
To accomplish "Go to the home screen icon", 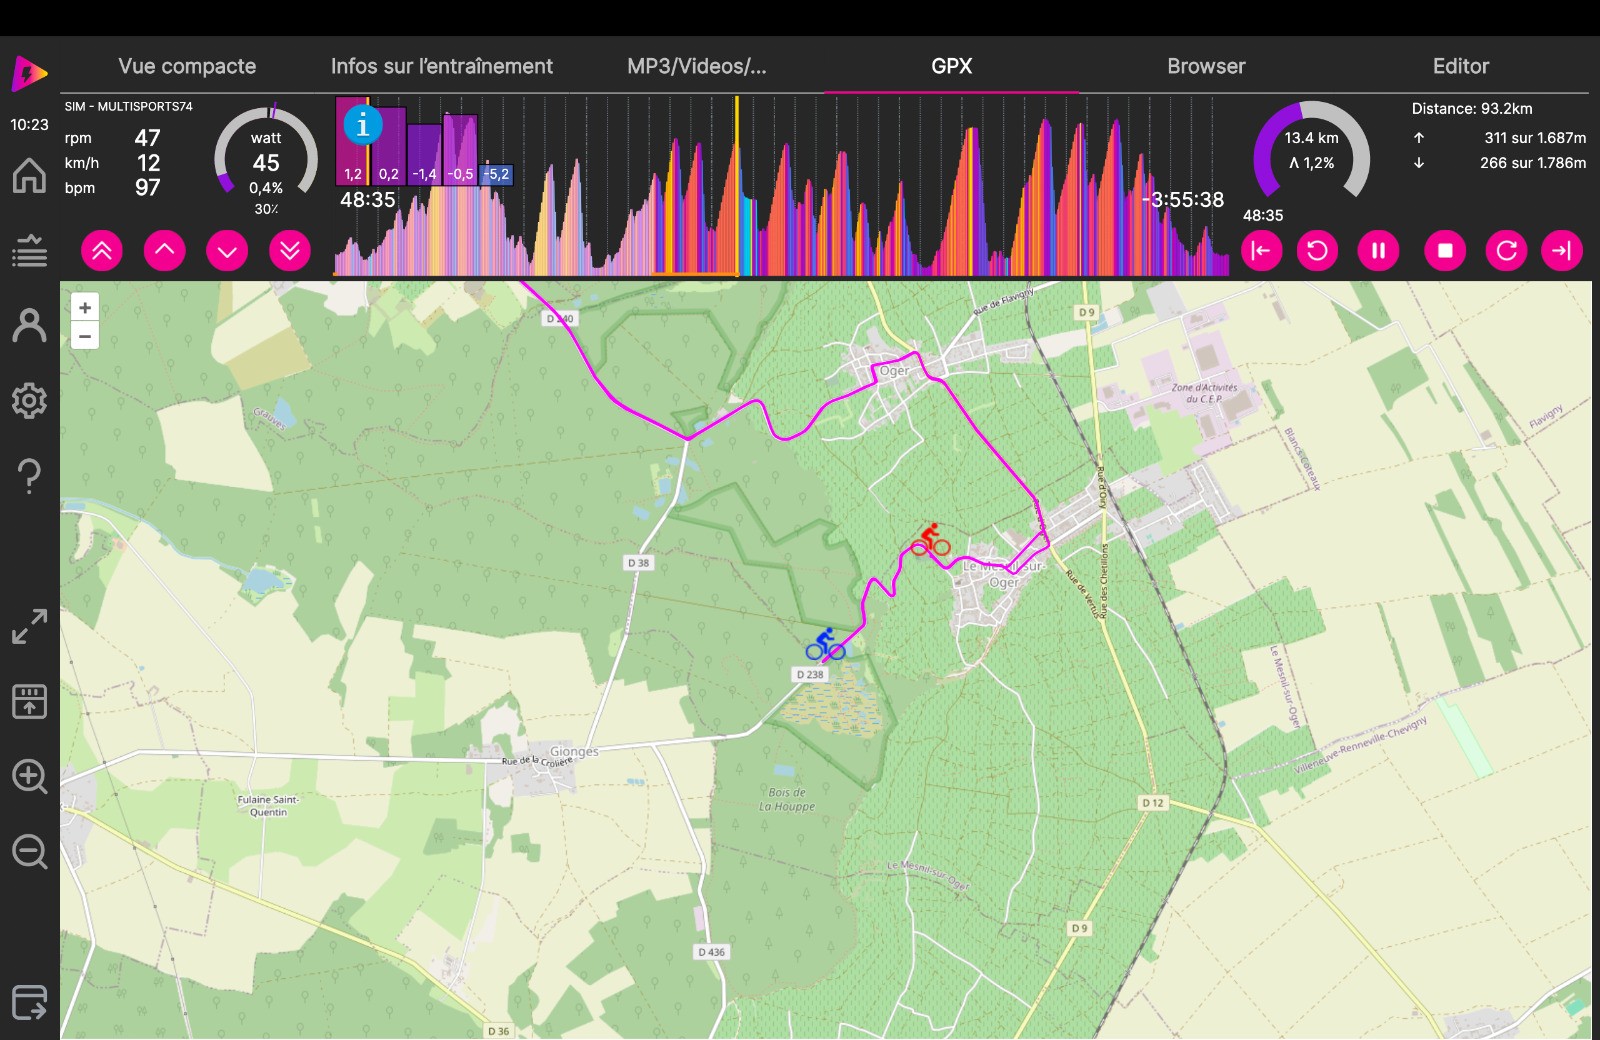I will 29,176.
